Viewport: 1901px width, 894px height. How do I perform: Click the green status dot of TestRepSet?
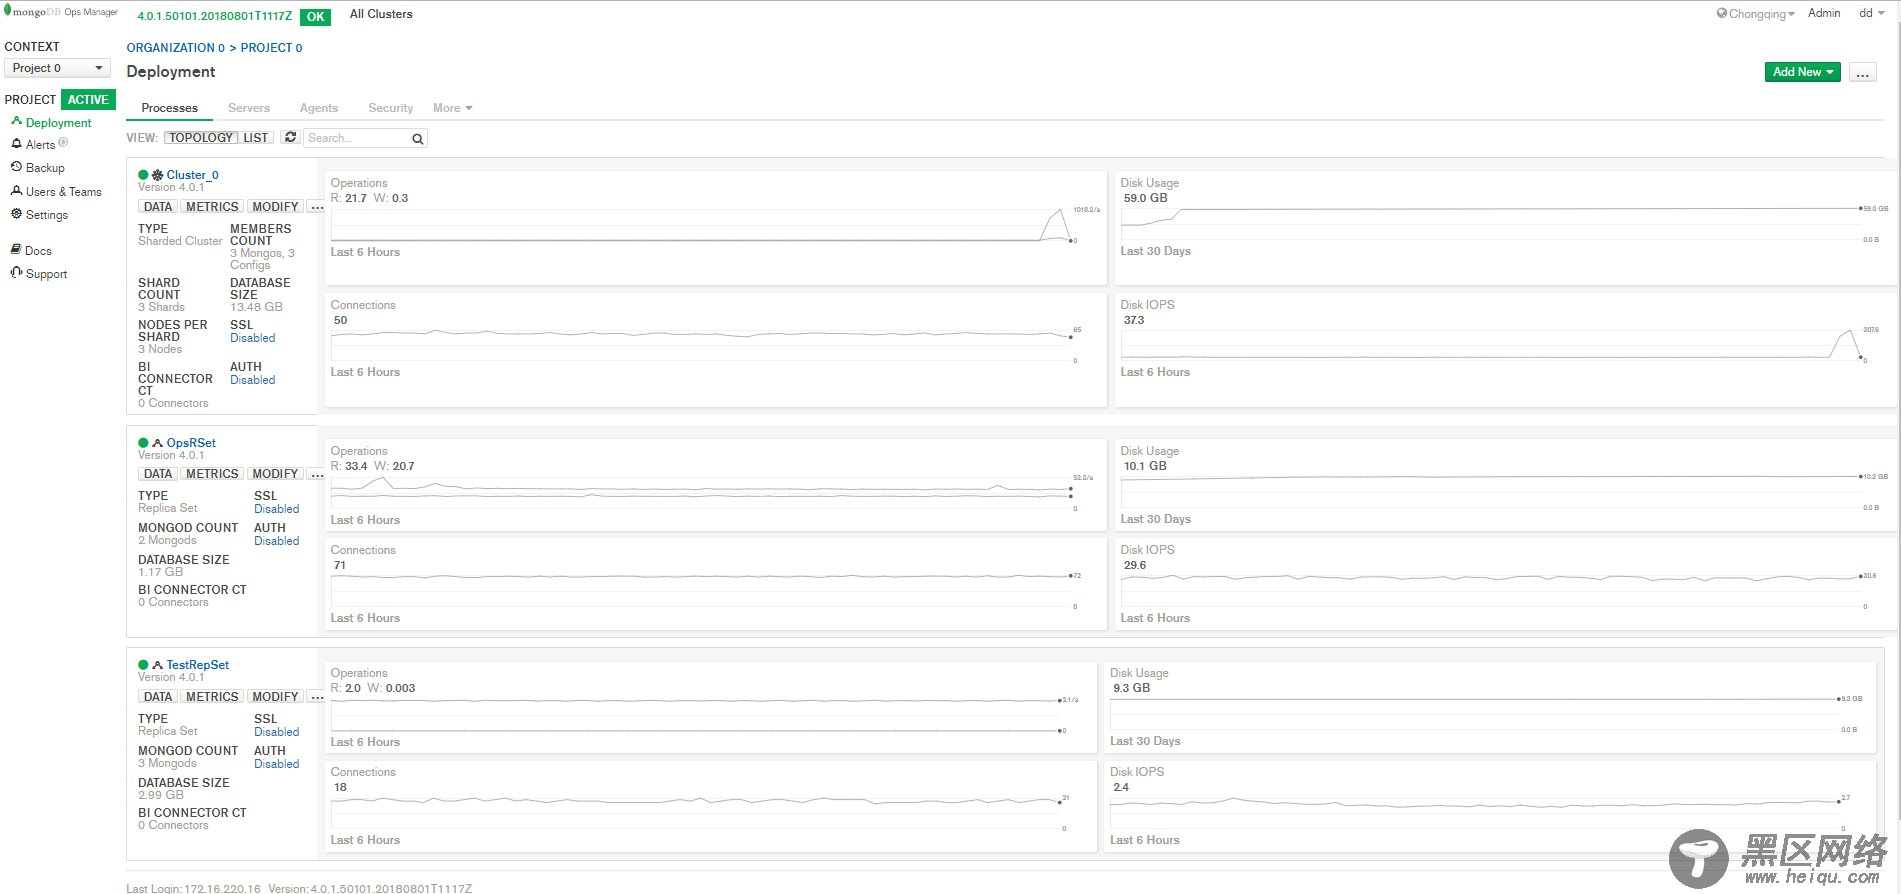(143, 665)
